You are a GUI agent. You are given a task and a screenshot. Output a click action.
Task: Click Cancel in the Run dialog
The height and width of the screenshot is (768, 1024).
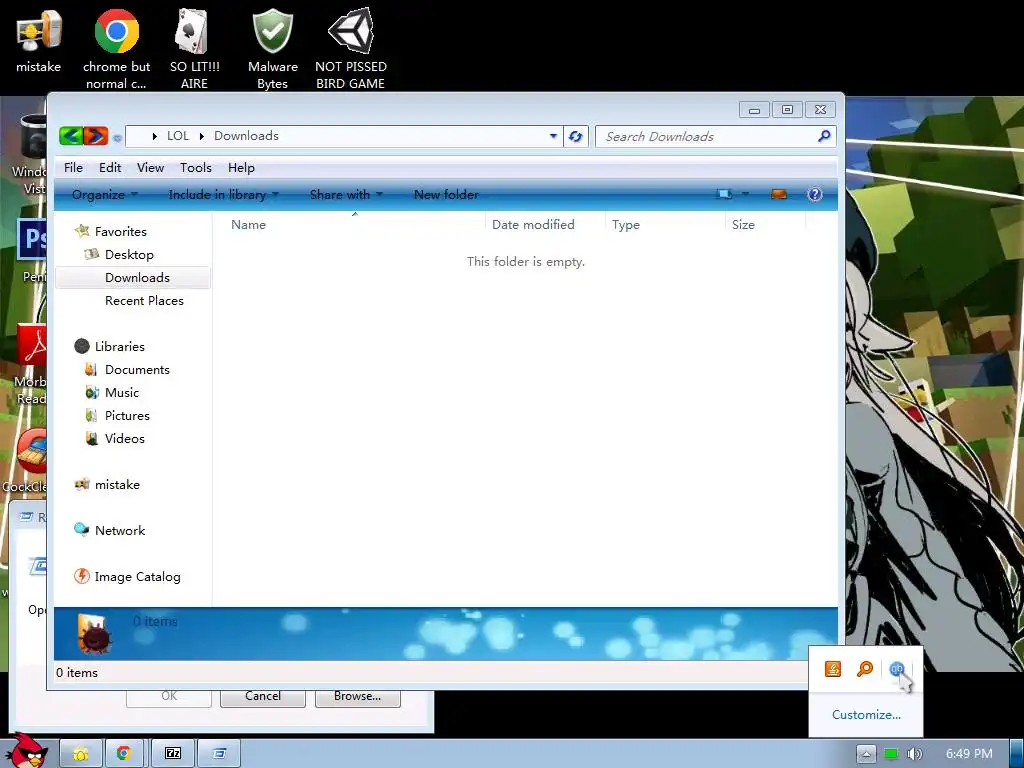tap(263, 697)
